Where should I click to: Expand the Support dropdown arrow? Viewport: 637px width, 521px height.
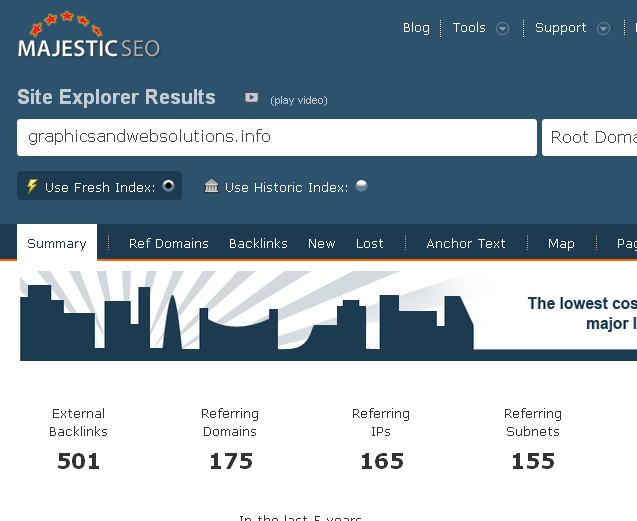point(603,28)
